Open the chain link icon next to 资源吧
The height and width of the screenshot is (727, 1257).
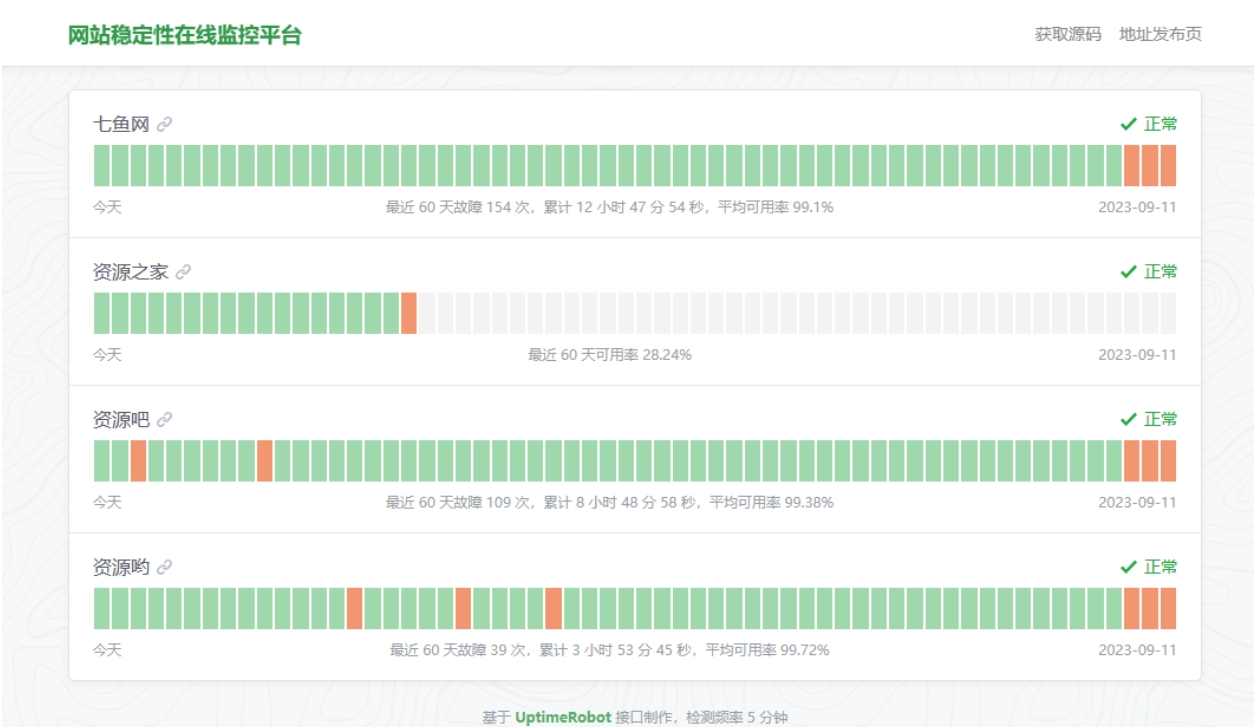[x=165, y=420]
